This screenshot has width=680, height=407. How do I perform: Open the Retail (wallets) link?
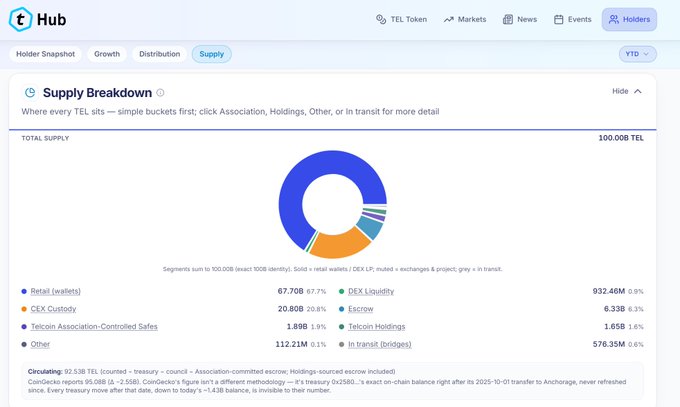tap(56, 291)
